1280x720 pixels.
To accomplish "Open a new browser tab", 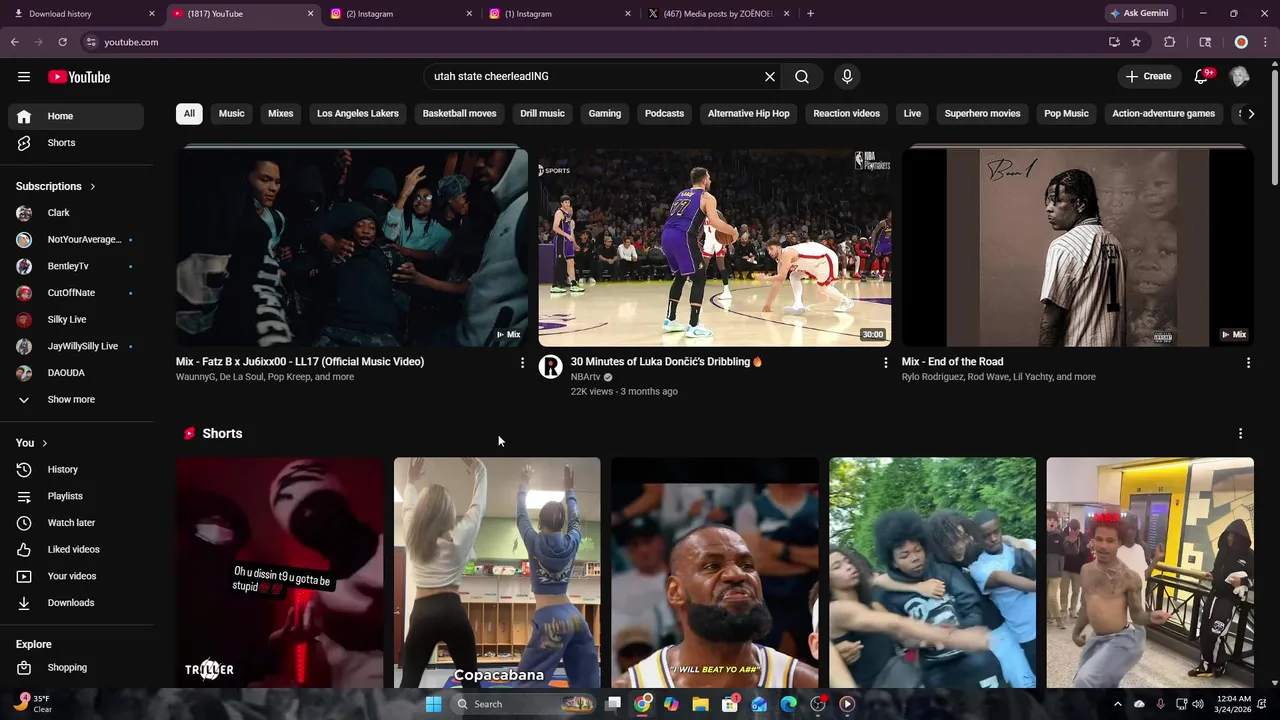I will click(810, 14).
